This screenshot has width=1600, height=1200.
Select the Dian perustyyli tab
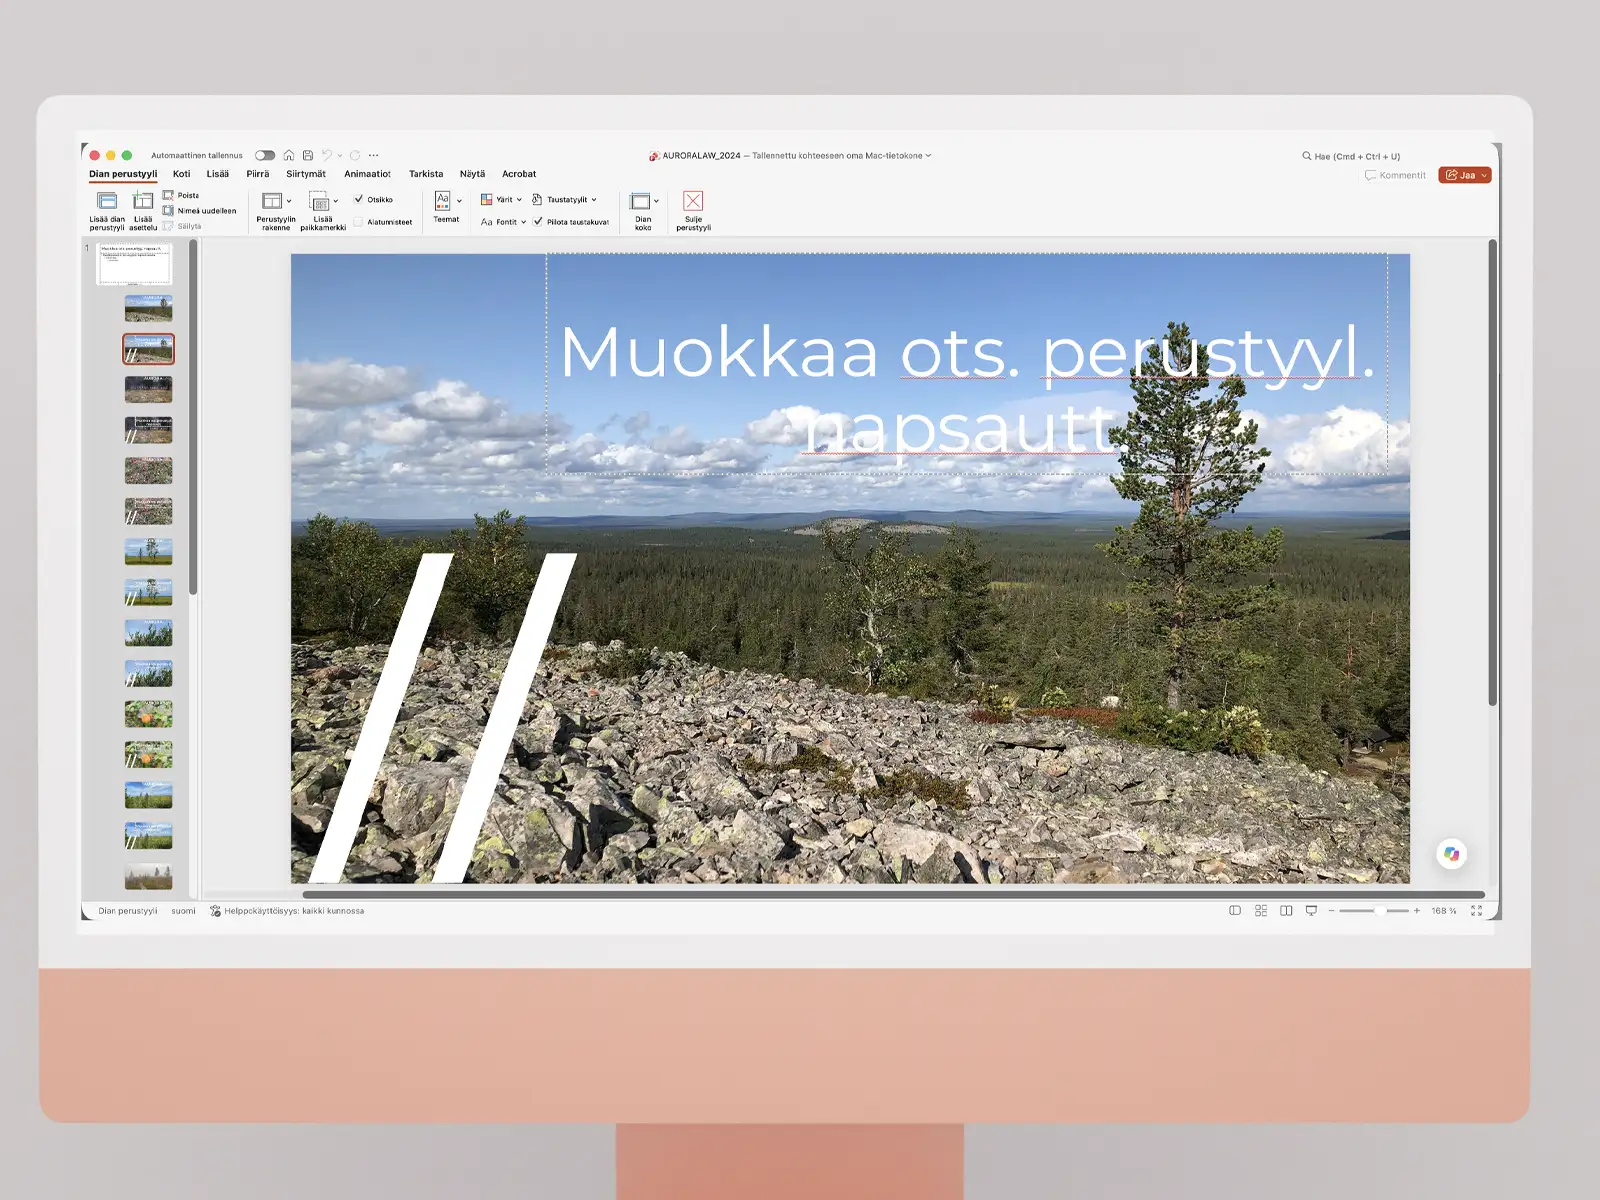123,174
